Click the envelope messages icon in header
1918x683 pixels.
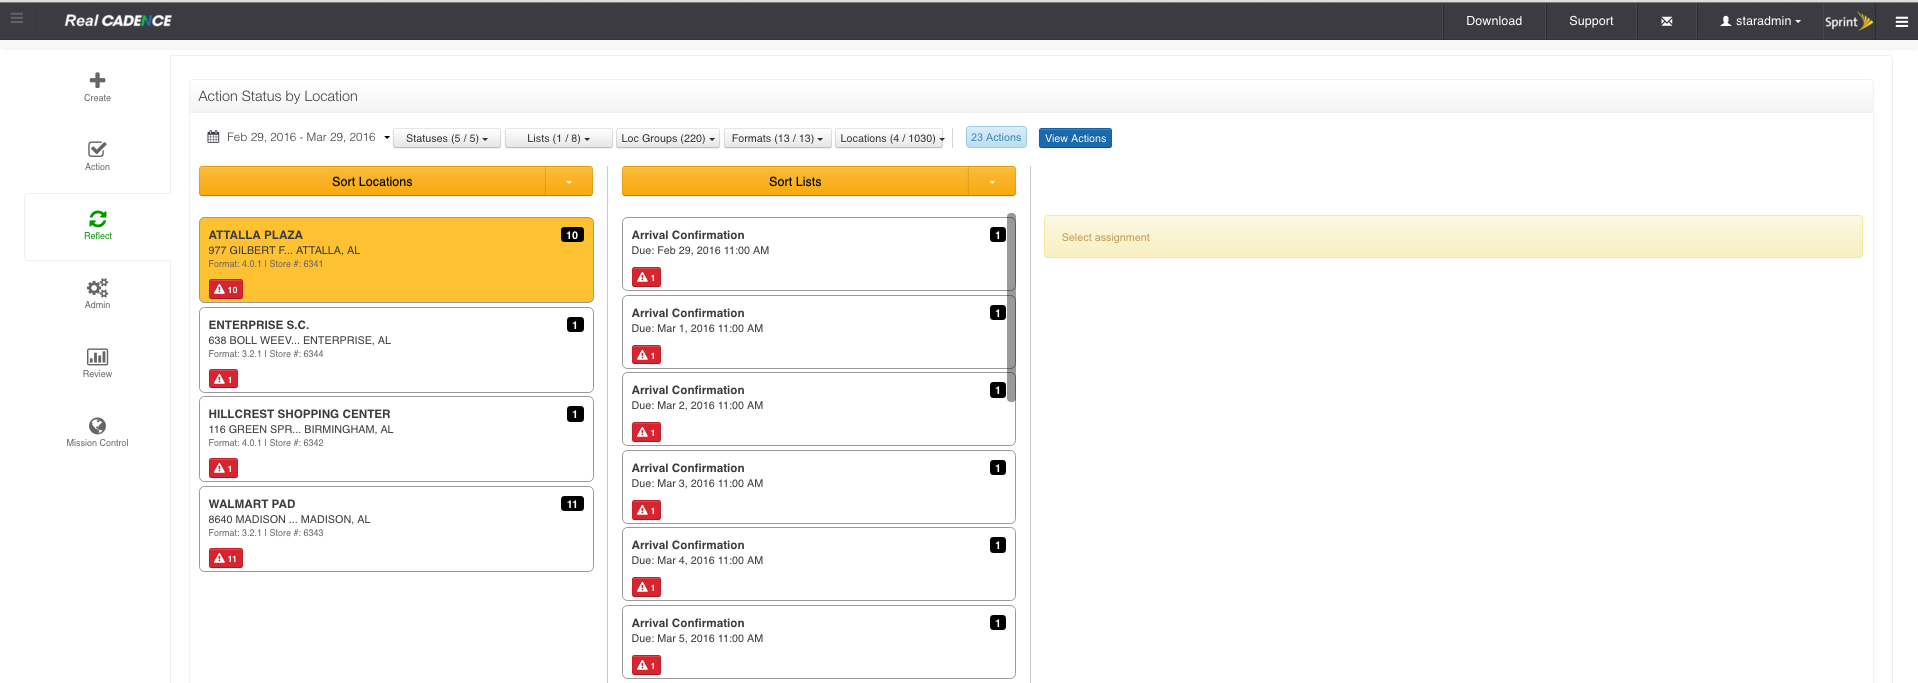pyautogui.click(x=1666, y=21)
